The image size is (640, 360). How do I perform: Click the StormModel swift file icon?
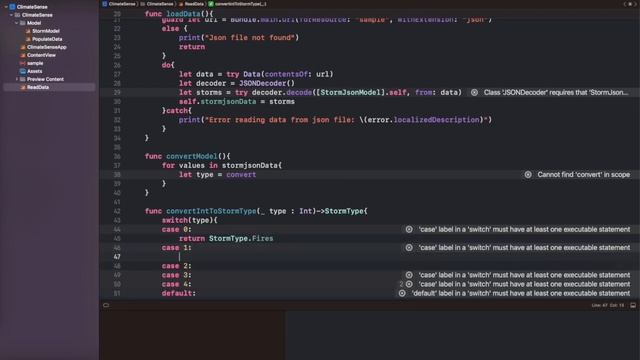click(x=28, y=31)
